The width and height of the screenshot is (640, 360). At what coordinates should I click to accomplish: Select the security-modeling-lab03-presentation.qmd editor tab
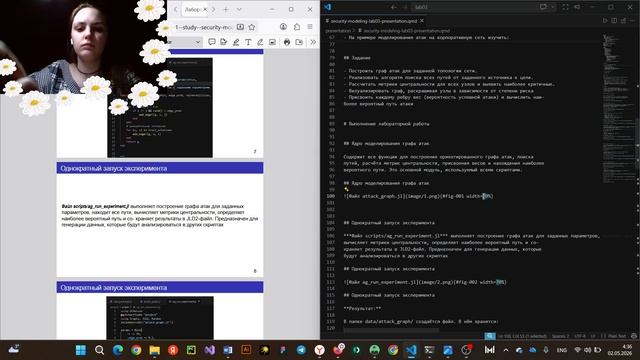[x=374, y=20]
